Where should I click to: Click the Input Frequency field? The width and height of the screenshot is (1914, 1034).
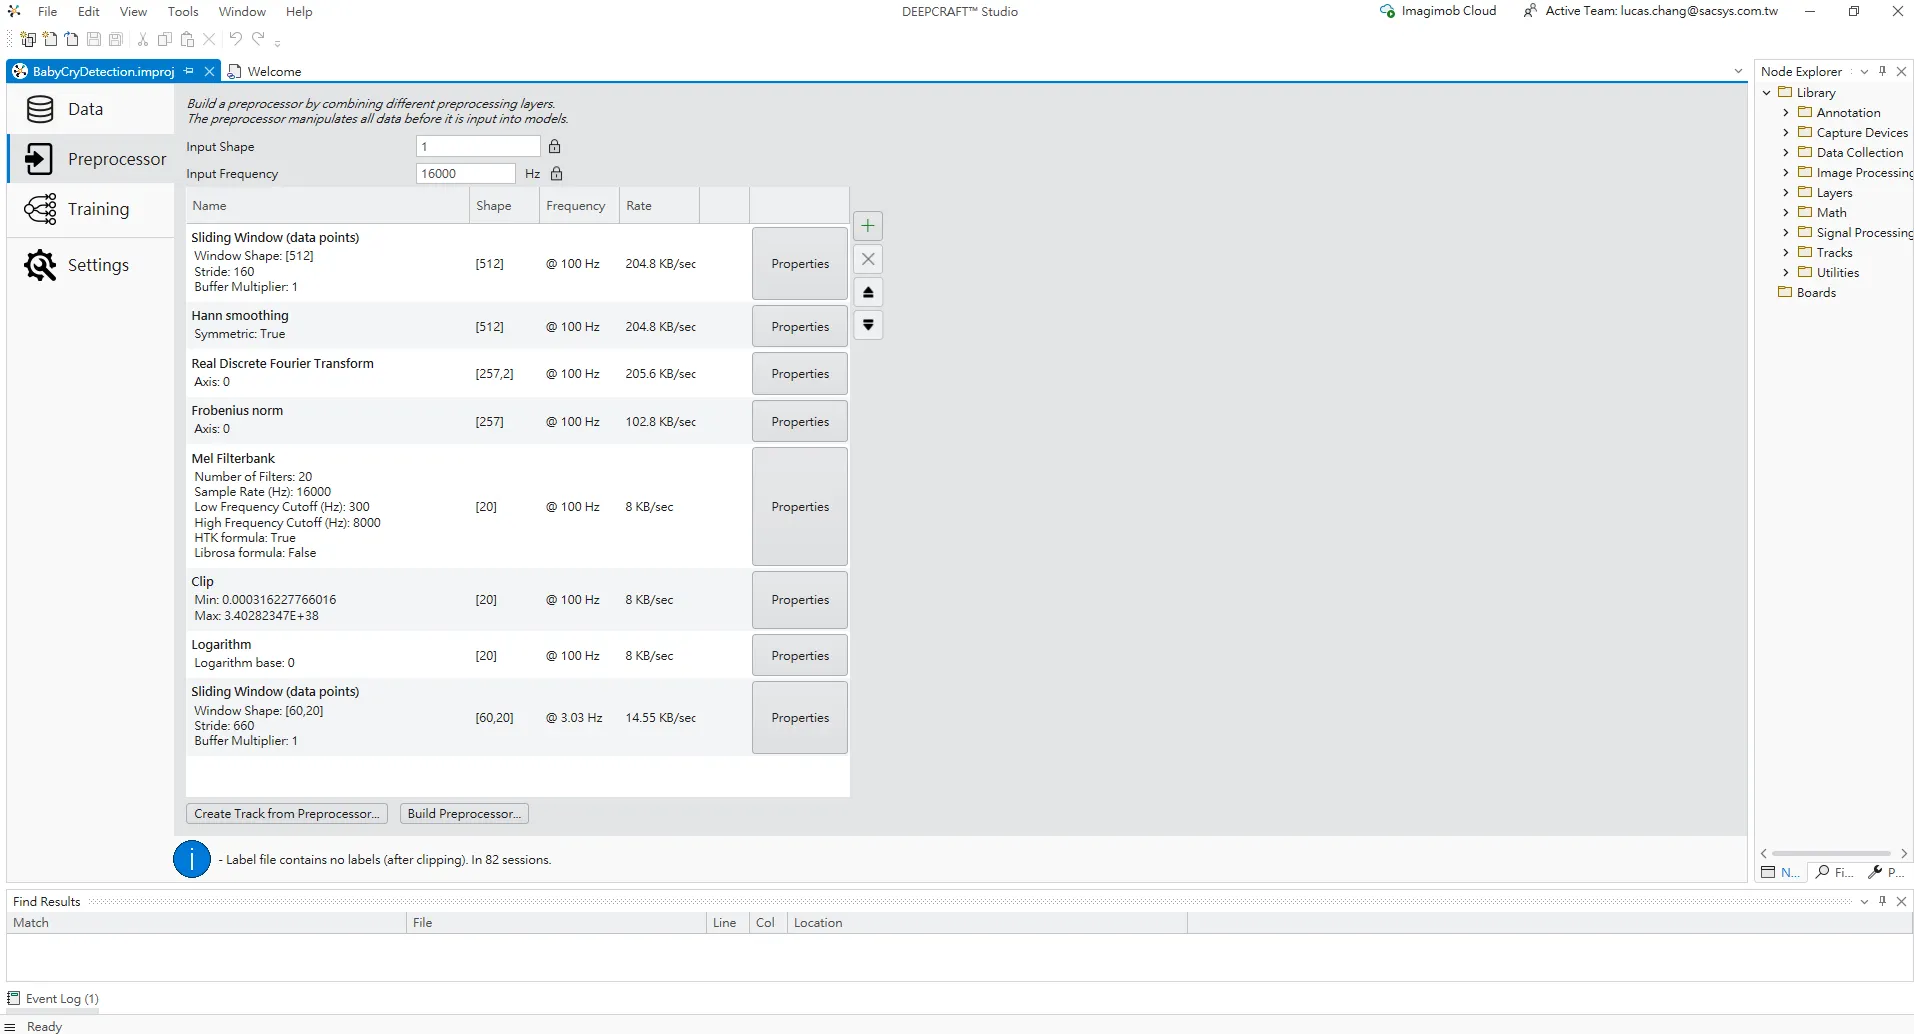[465, 174]
